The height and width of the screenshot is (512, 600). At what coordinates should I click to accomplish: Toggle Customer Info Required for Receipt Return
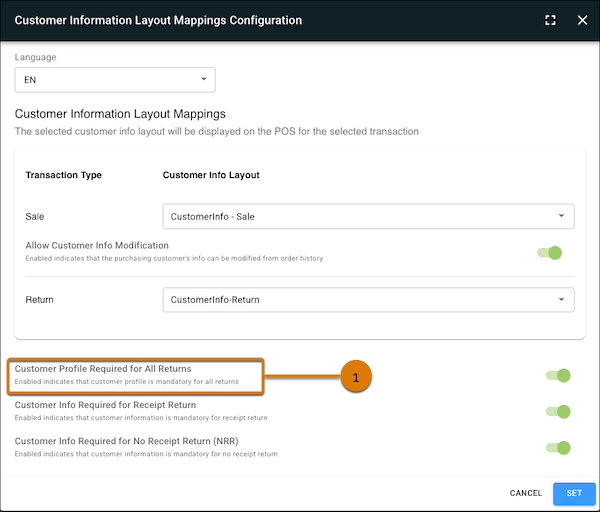(558, 411)
